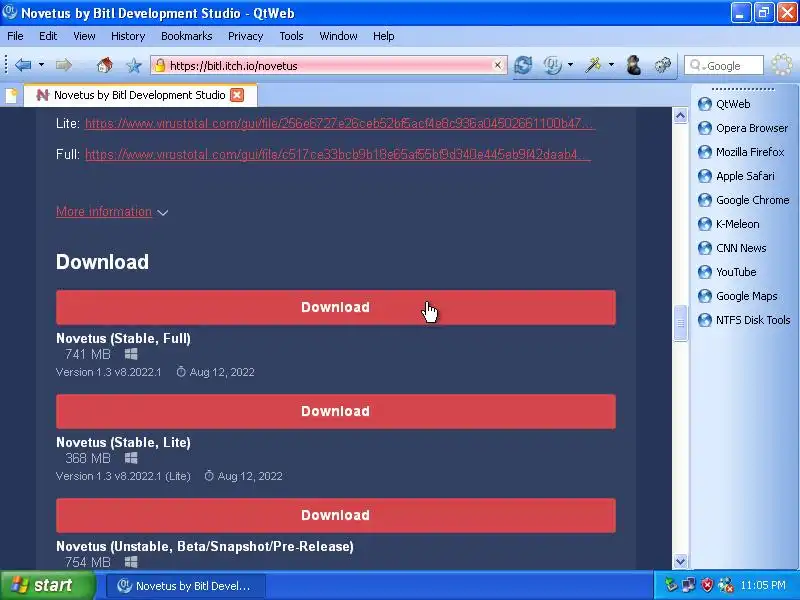Click the Forward navigation arrow
Viewport: 800px width, 600px height.
point(64,65)
